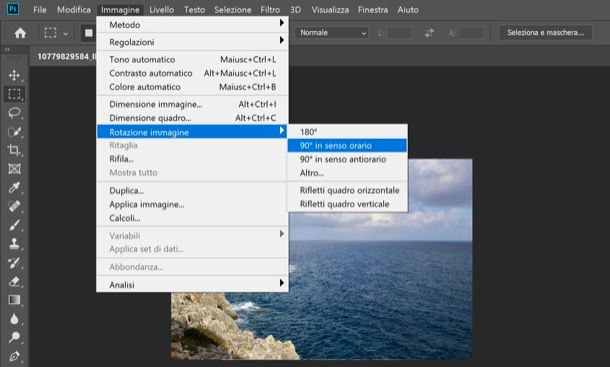
Task: Click the Home icon in options bar
Action: point(20,33)
